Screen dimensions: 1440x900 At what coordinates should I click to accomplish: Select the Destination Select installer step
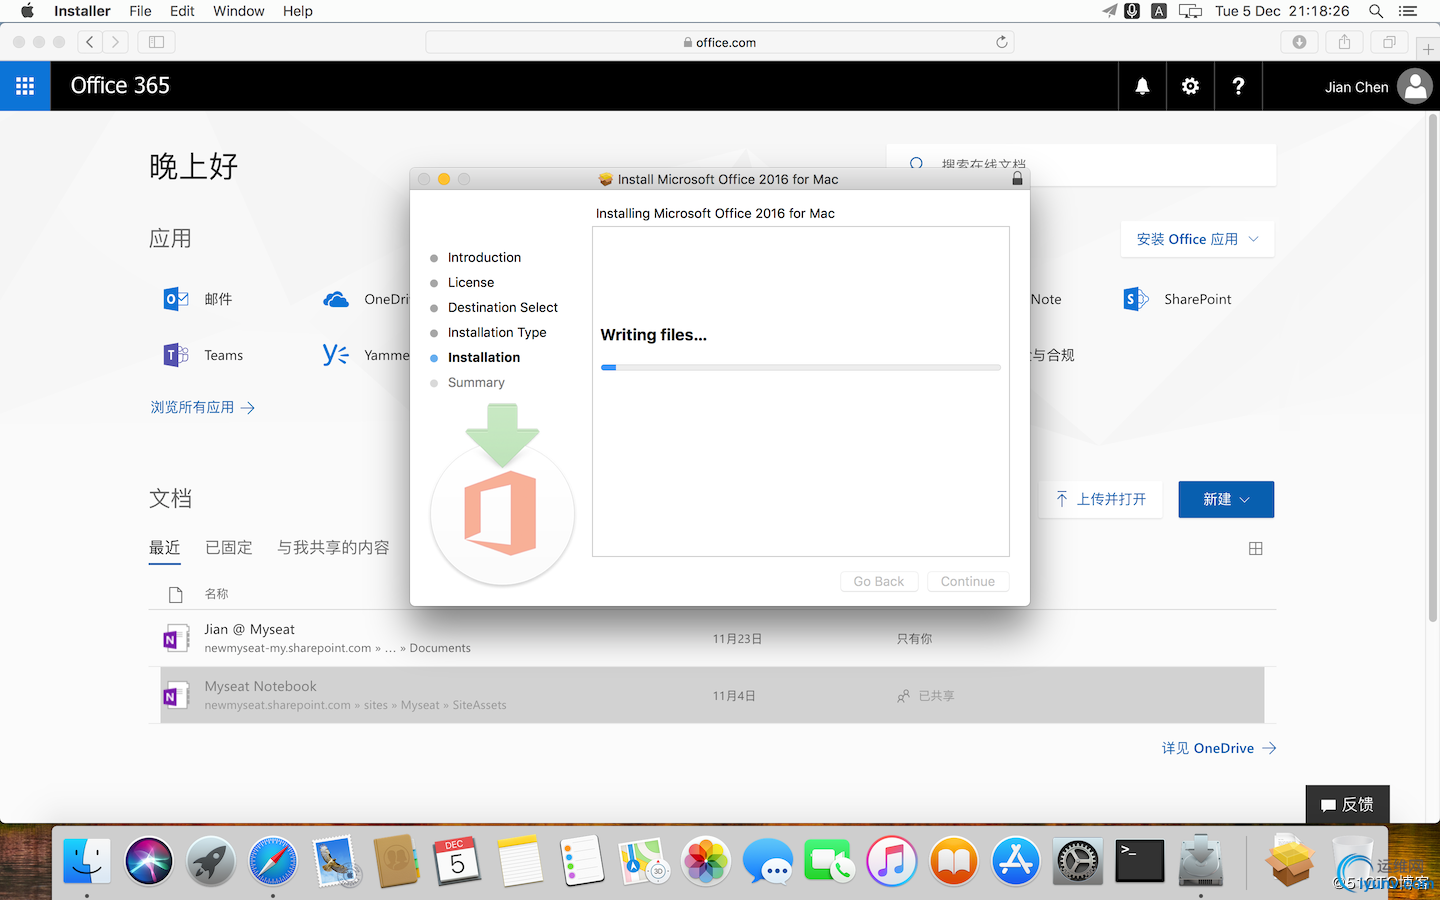point(503,307)
